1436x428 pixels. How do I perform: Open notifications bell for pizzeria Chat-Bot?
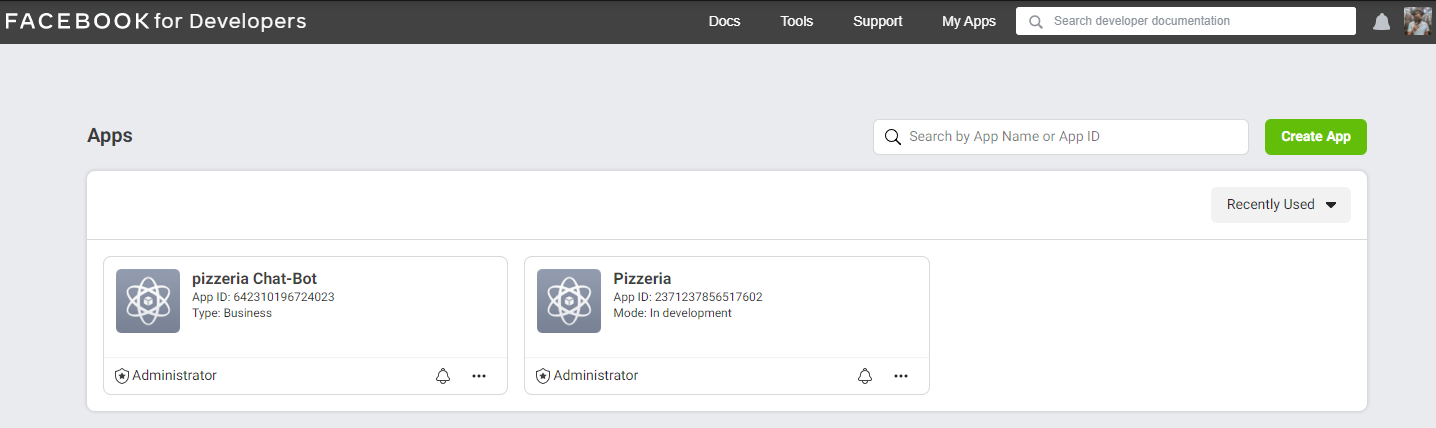click(443, 376)
